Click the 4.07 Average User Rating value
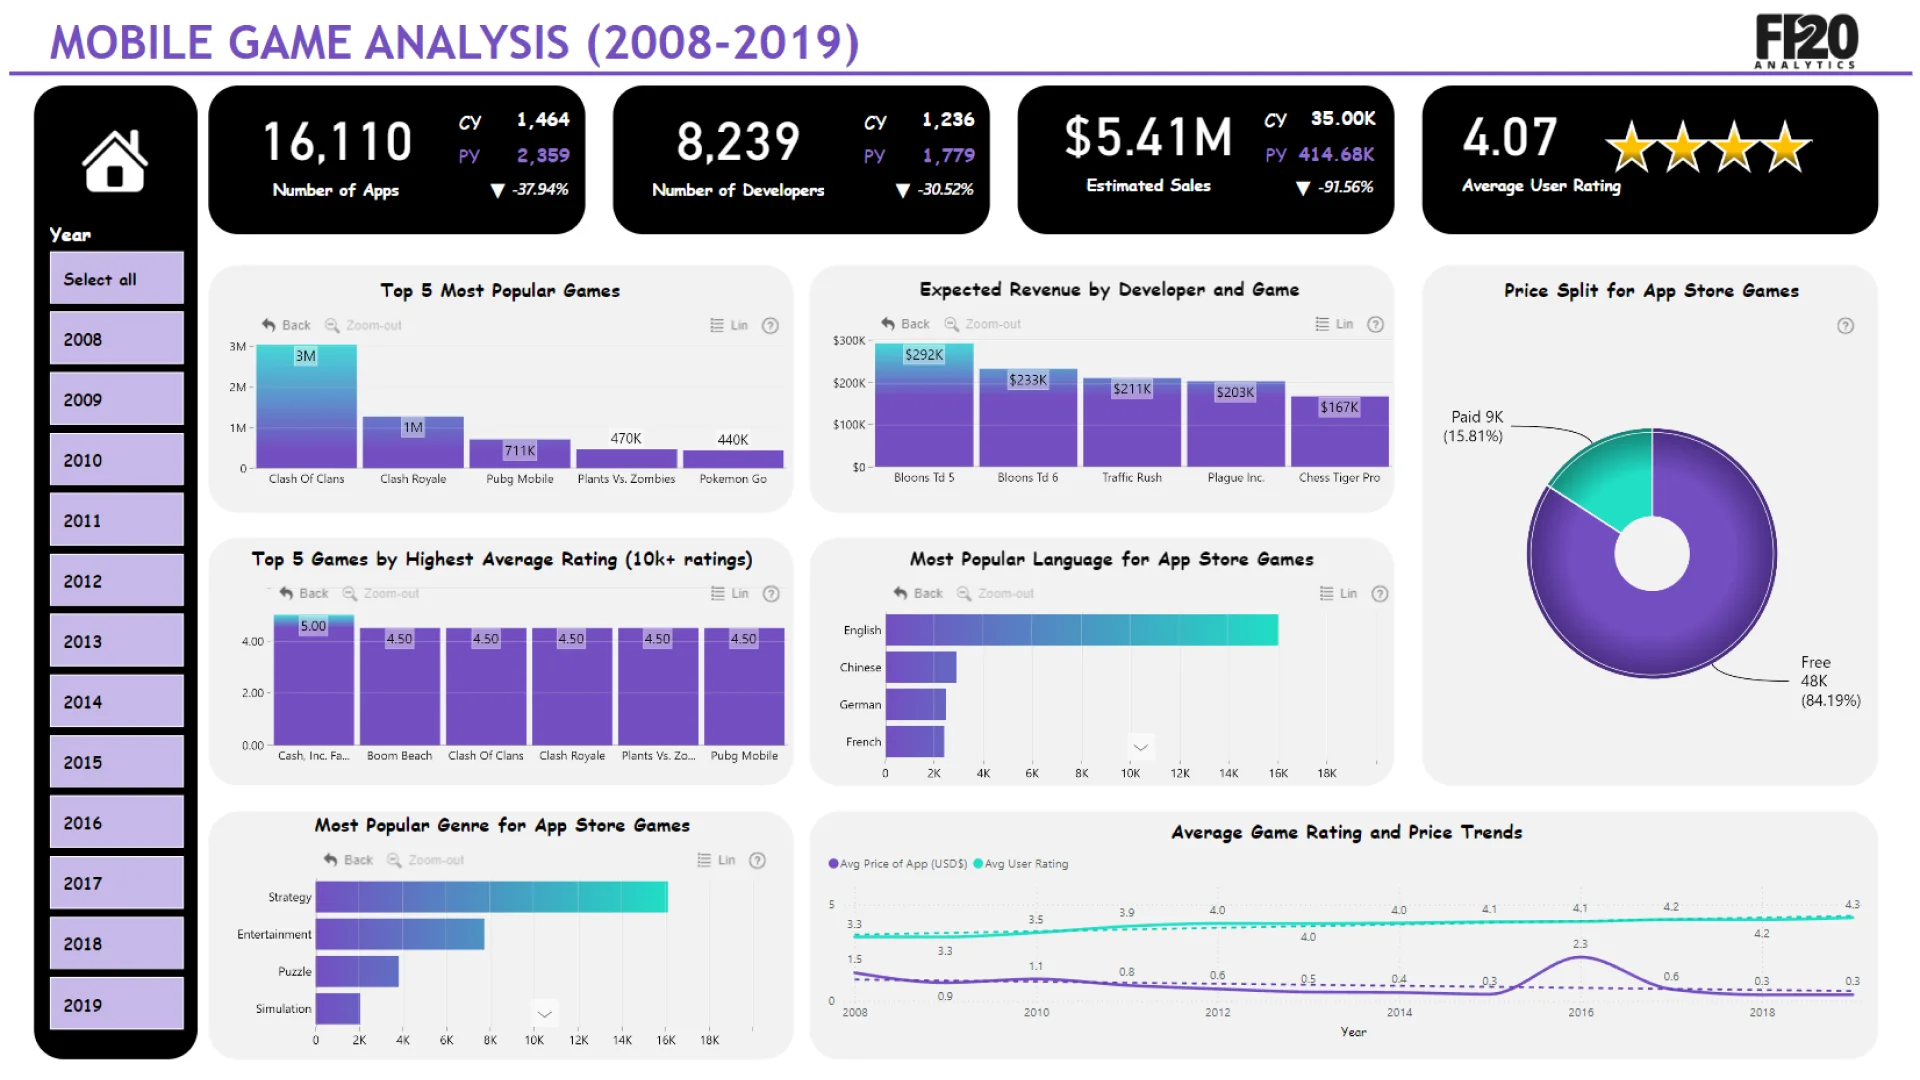Screen dimensions: 1920x1080 click(x=1510, y=138)
